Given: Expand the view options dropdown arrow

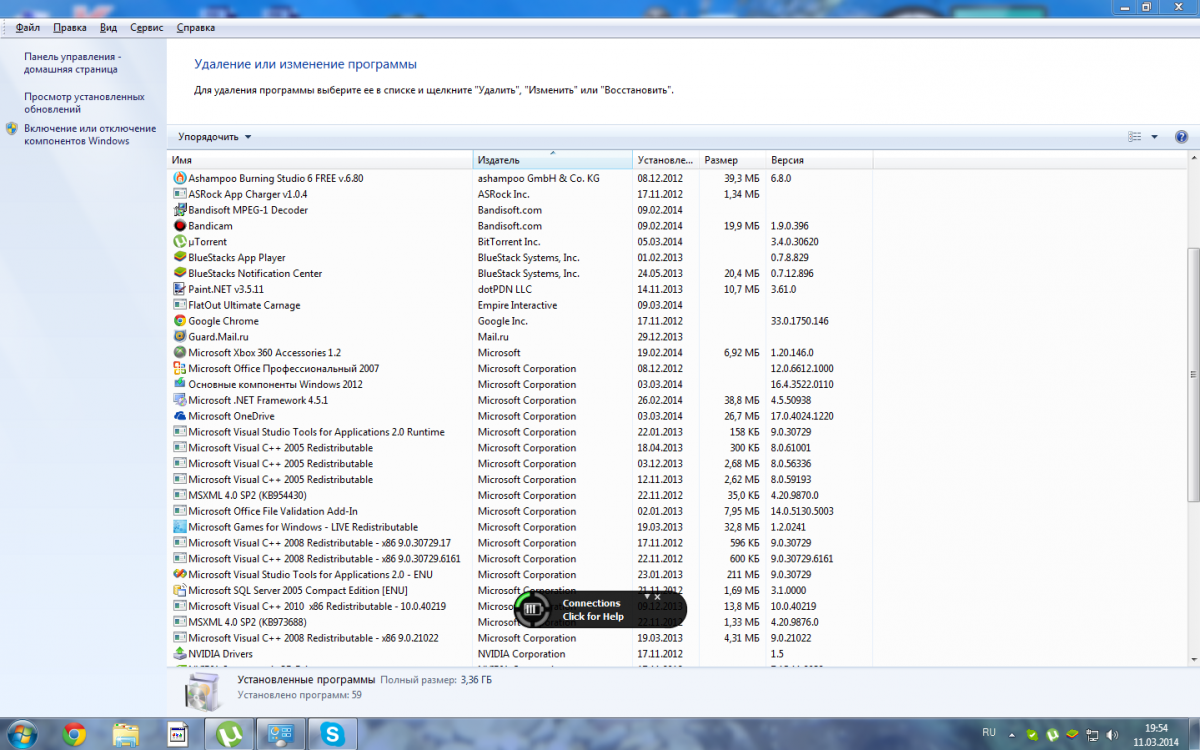Looking at the screenshot, I should [x=1154, y=137].
